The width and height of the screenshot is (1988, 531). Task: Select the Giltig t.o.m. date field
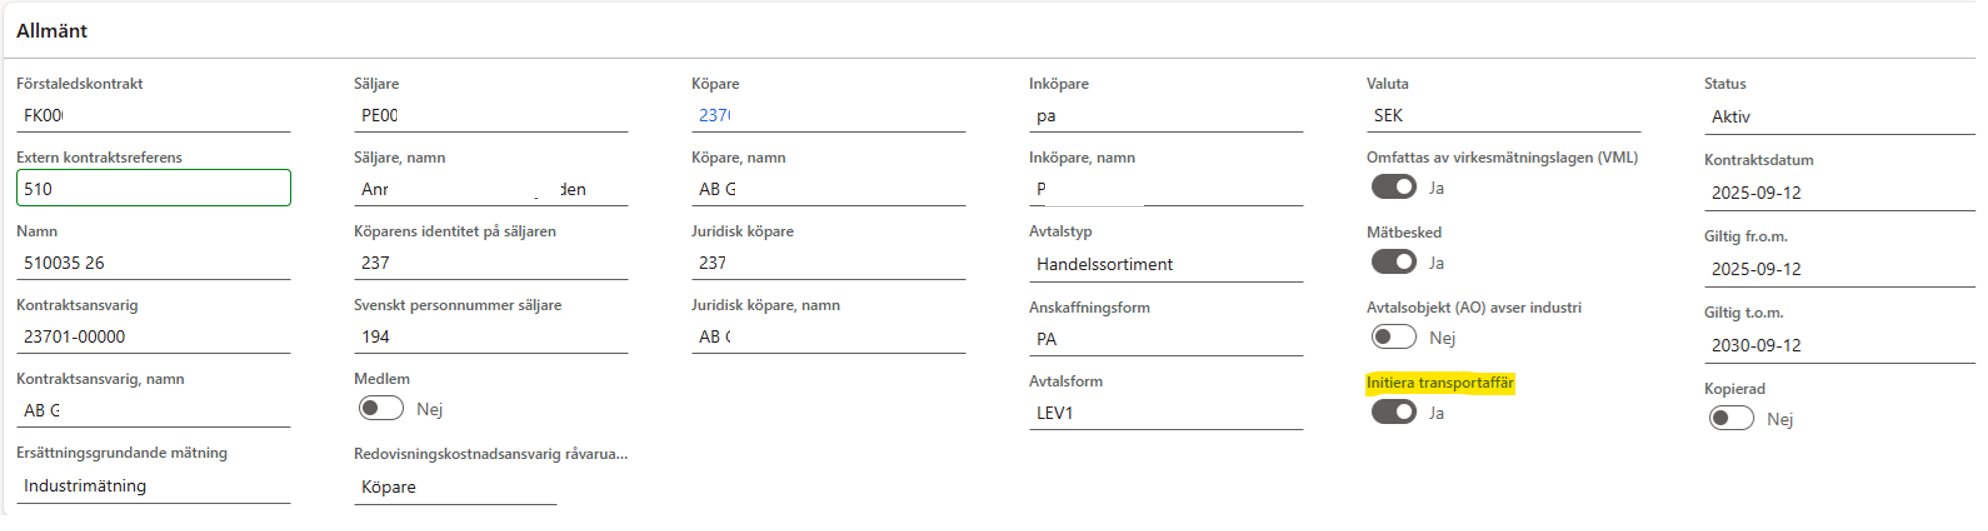coord(1838,345)
